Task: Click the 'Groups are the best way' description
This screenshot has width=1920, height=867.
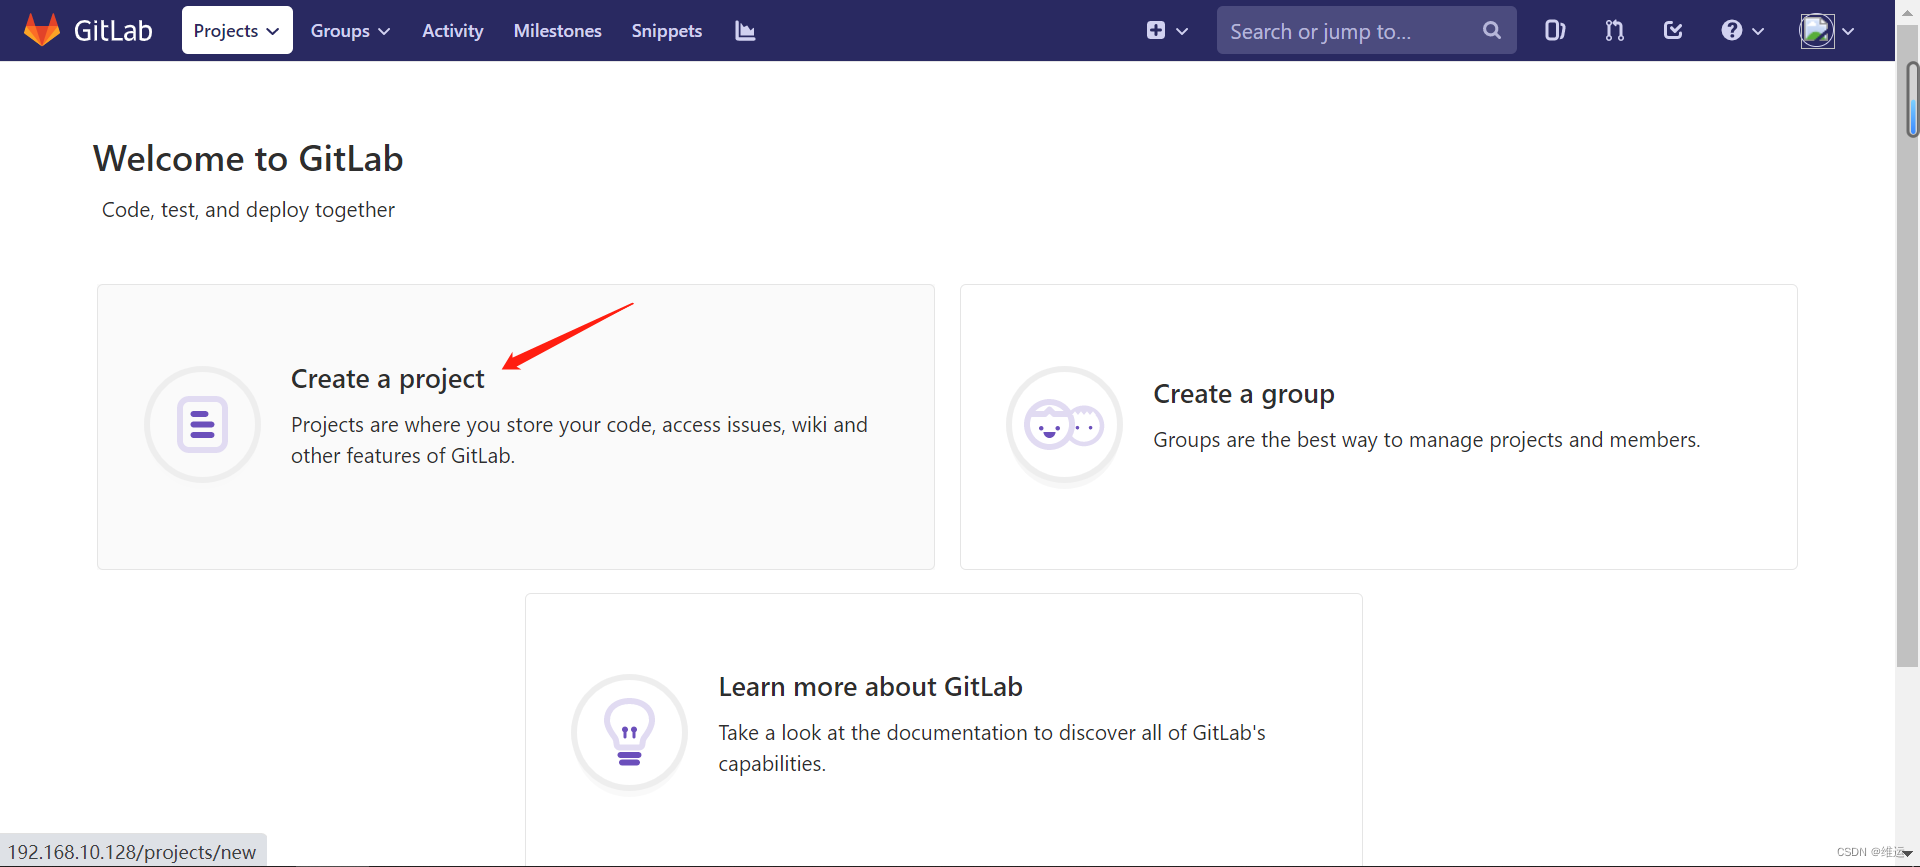Action: 1427,440
